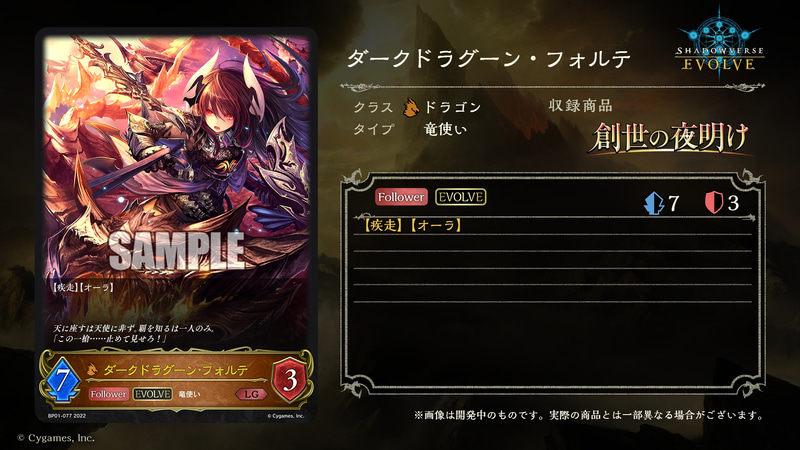800x450 pixels.
Task: Click the blue attack sword icon in info panel
Action: point(654,203)
